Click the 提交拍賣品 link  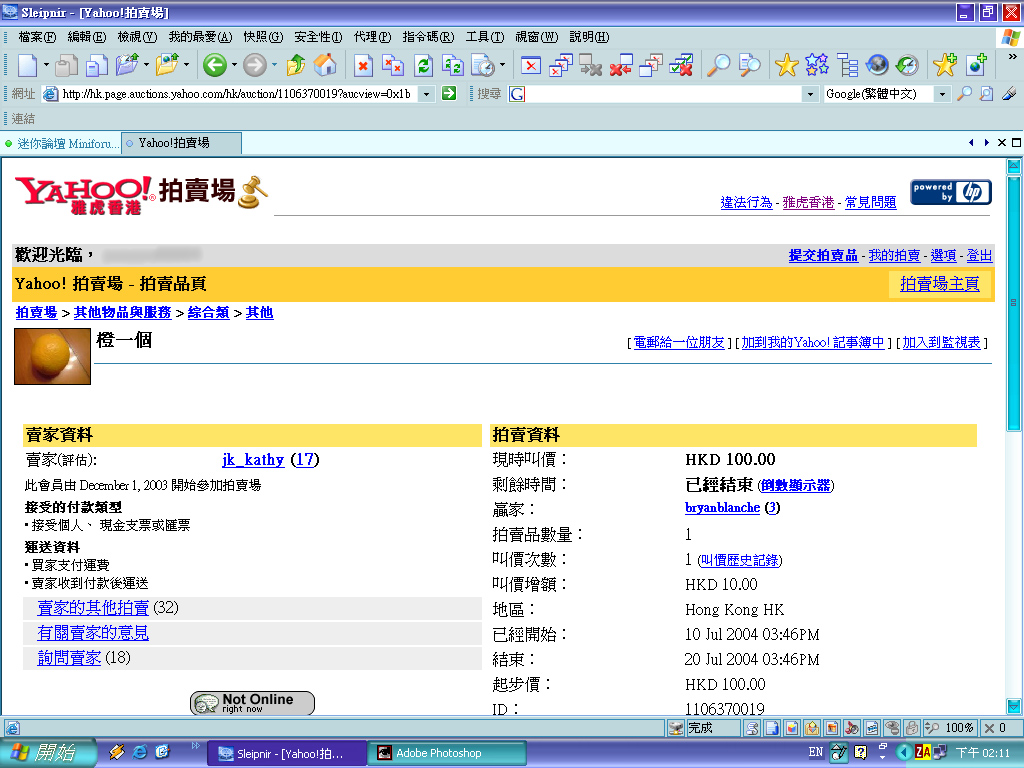pyautogui.click(x=823, y=255)
